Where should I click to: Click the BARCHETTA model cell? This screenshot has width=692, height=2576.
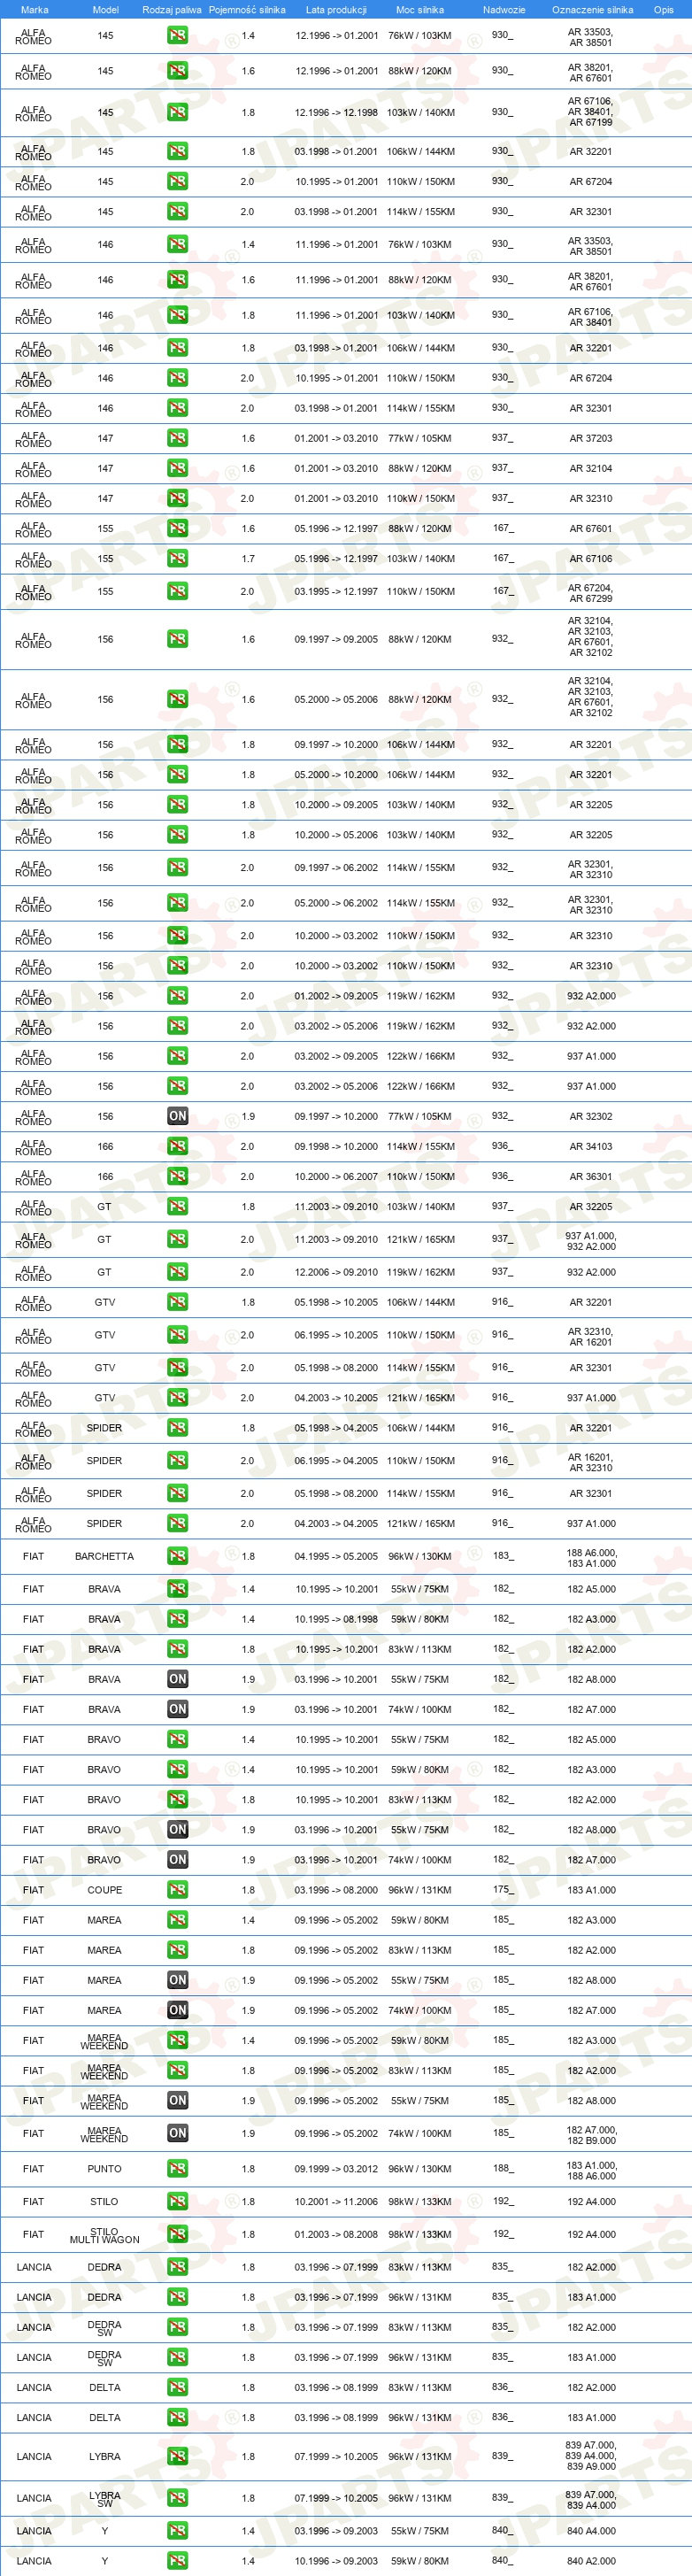tap(104, 1556)
